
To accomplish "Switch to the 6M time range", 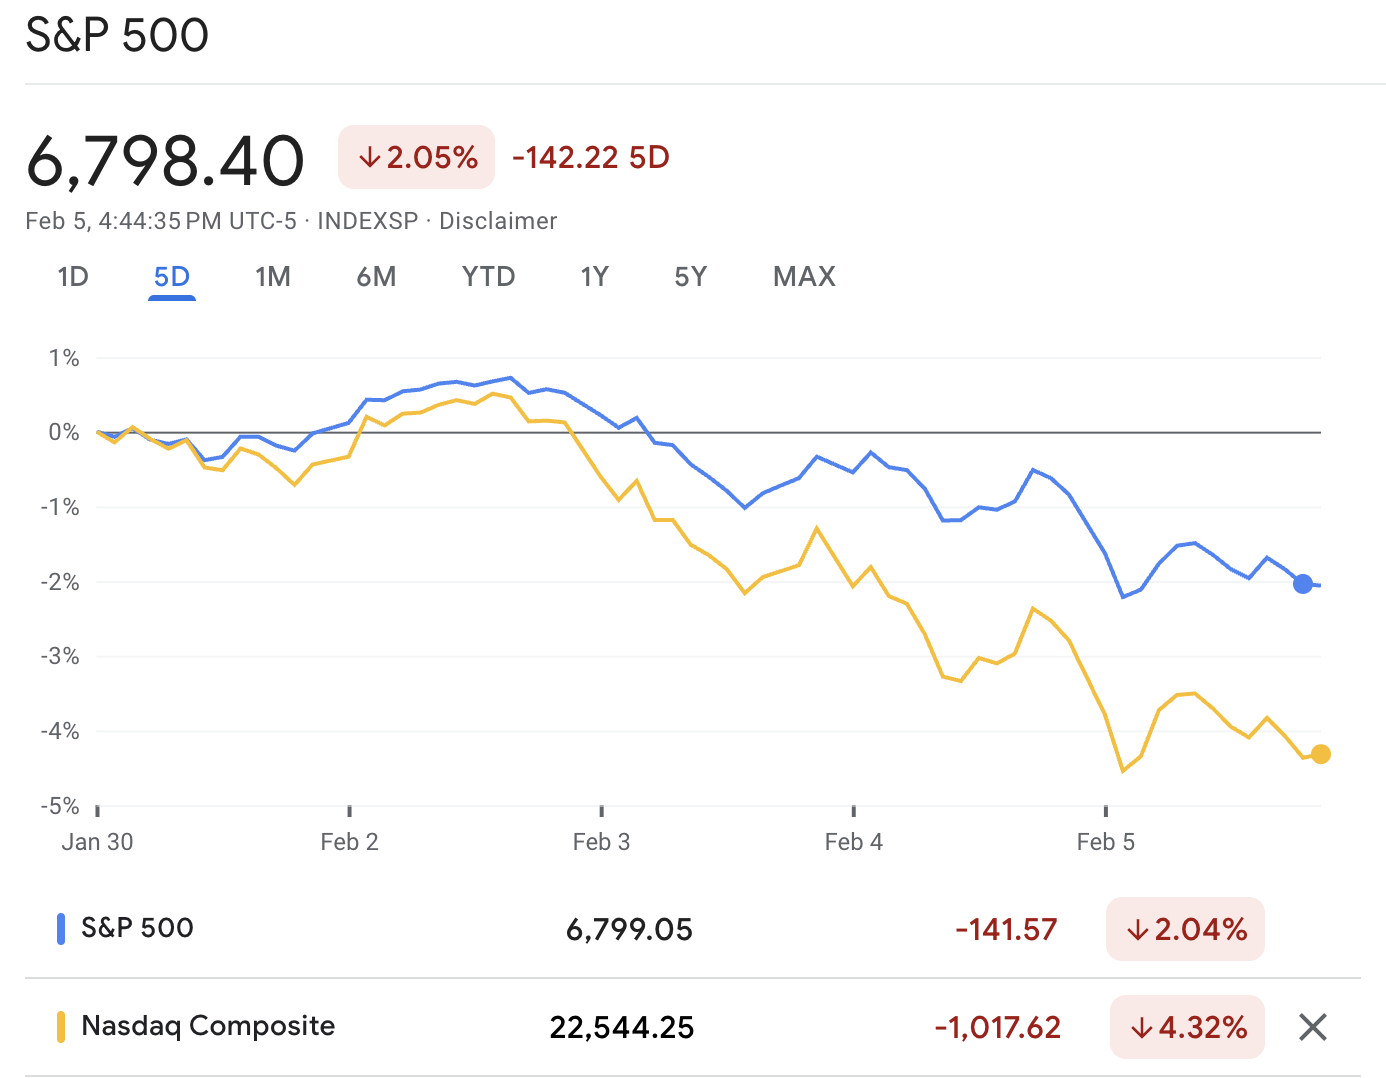I will pyautogui.click(x=376, y=277).
